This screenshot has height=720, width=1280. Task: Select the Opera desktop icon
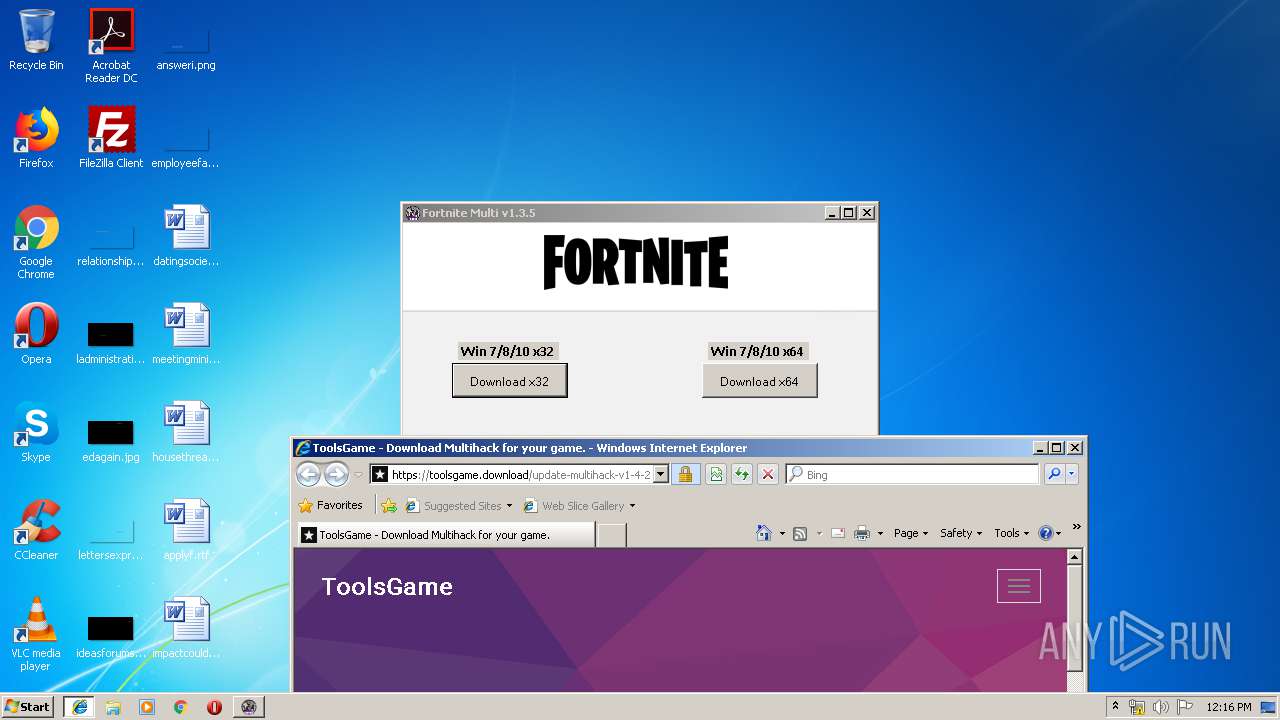36,334
